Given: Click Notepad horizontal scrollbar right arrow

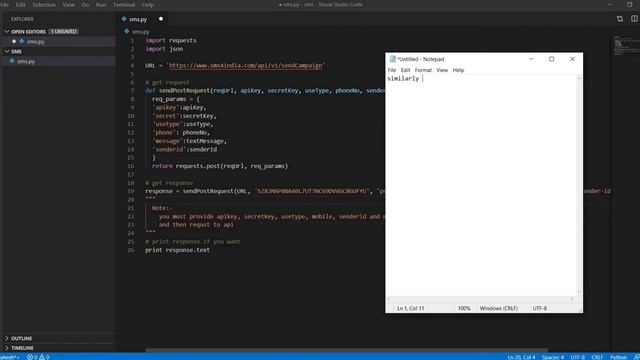Looking at the screenshot, I should pos(572,299).
